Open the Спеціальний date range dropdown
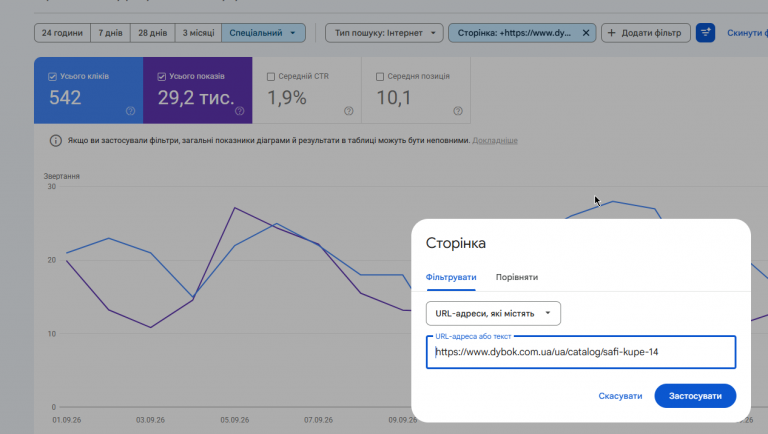This screenshot has width=768, height=434. 264,33
